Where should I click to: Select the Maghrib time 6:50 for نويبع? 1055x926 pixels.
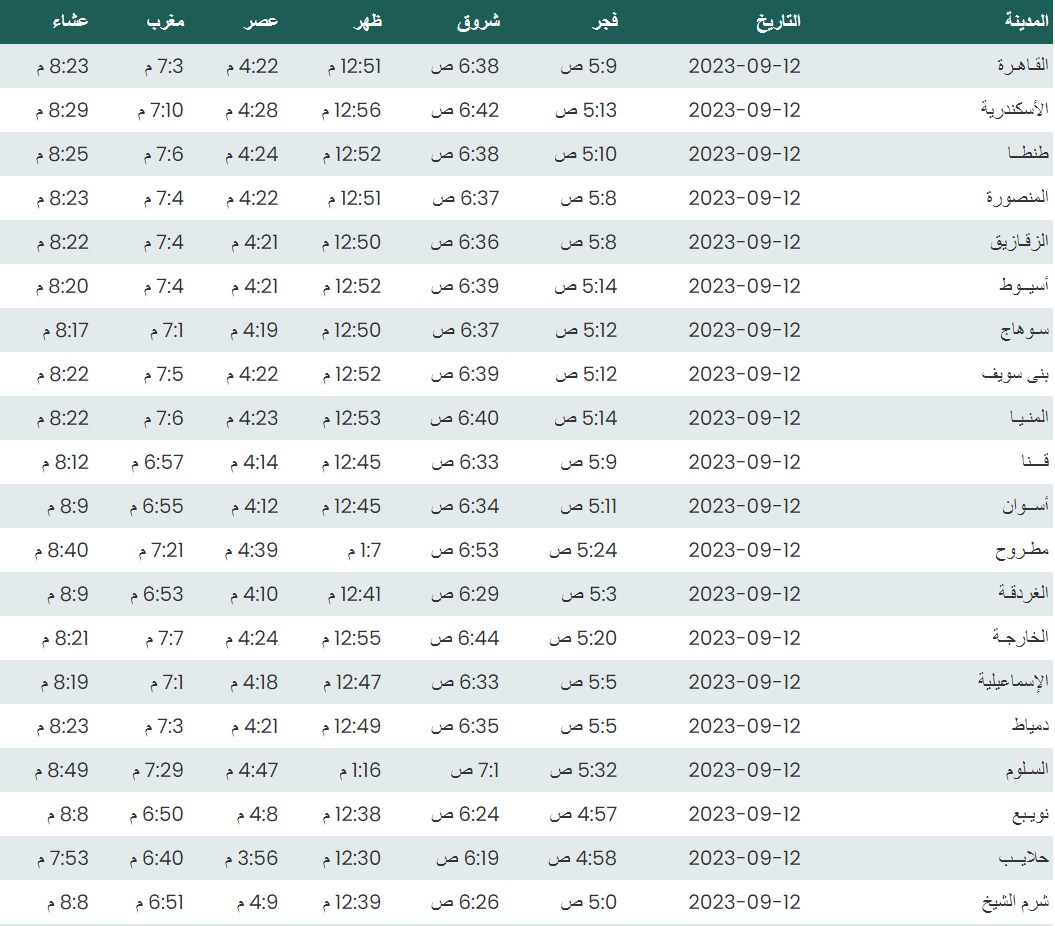pos(157,814)
